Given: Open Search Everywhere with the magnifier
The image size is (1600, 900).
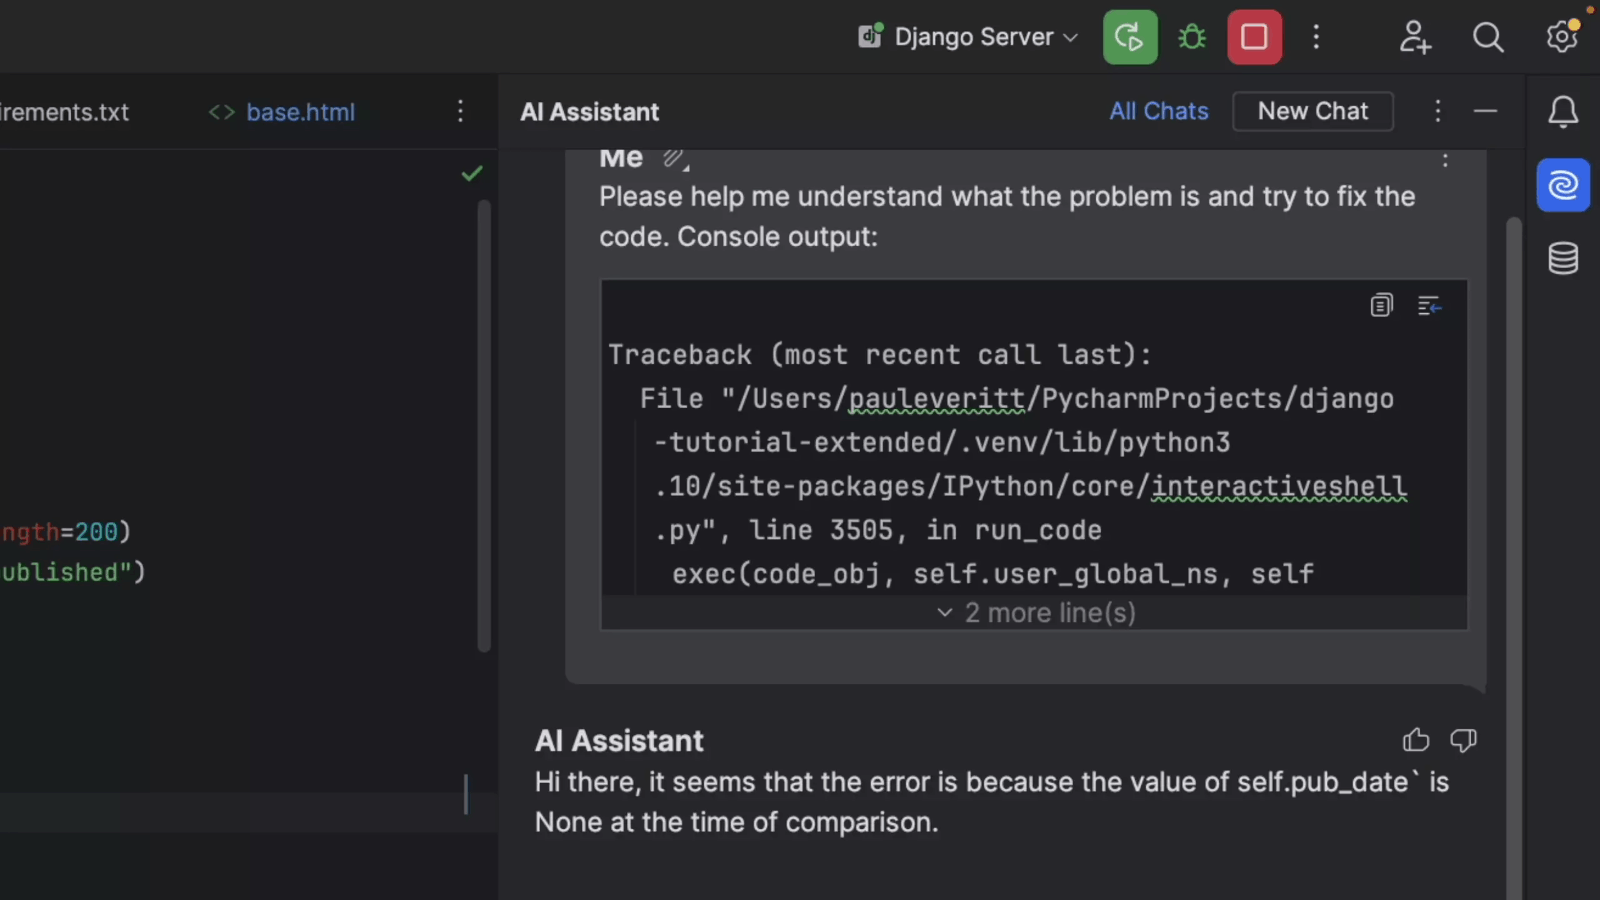Looking at the screenshot, I should coord(1488,36).
